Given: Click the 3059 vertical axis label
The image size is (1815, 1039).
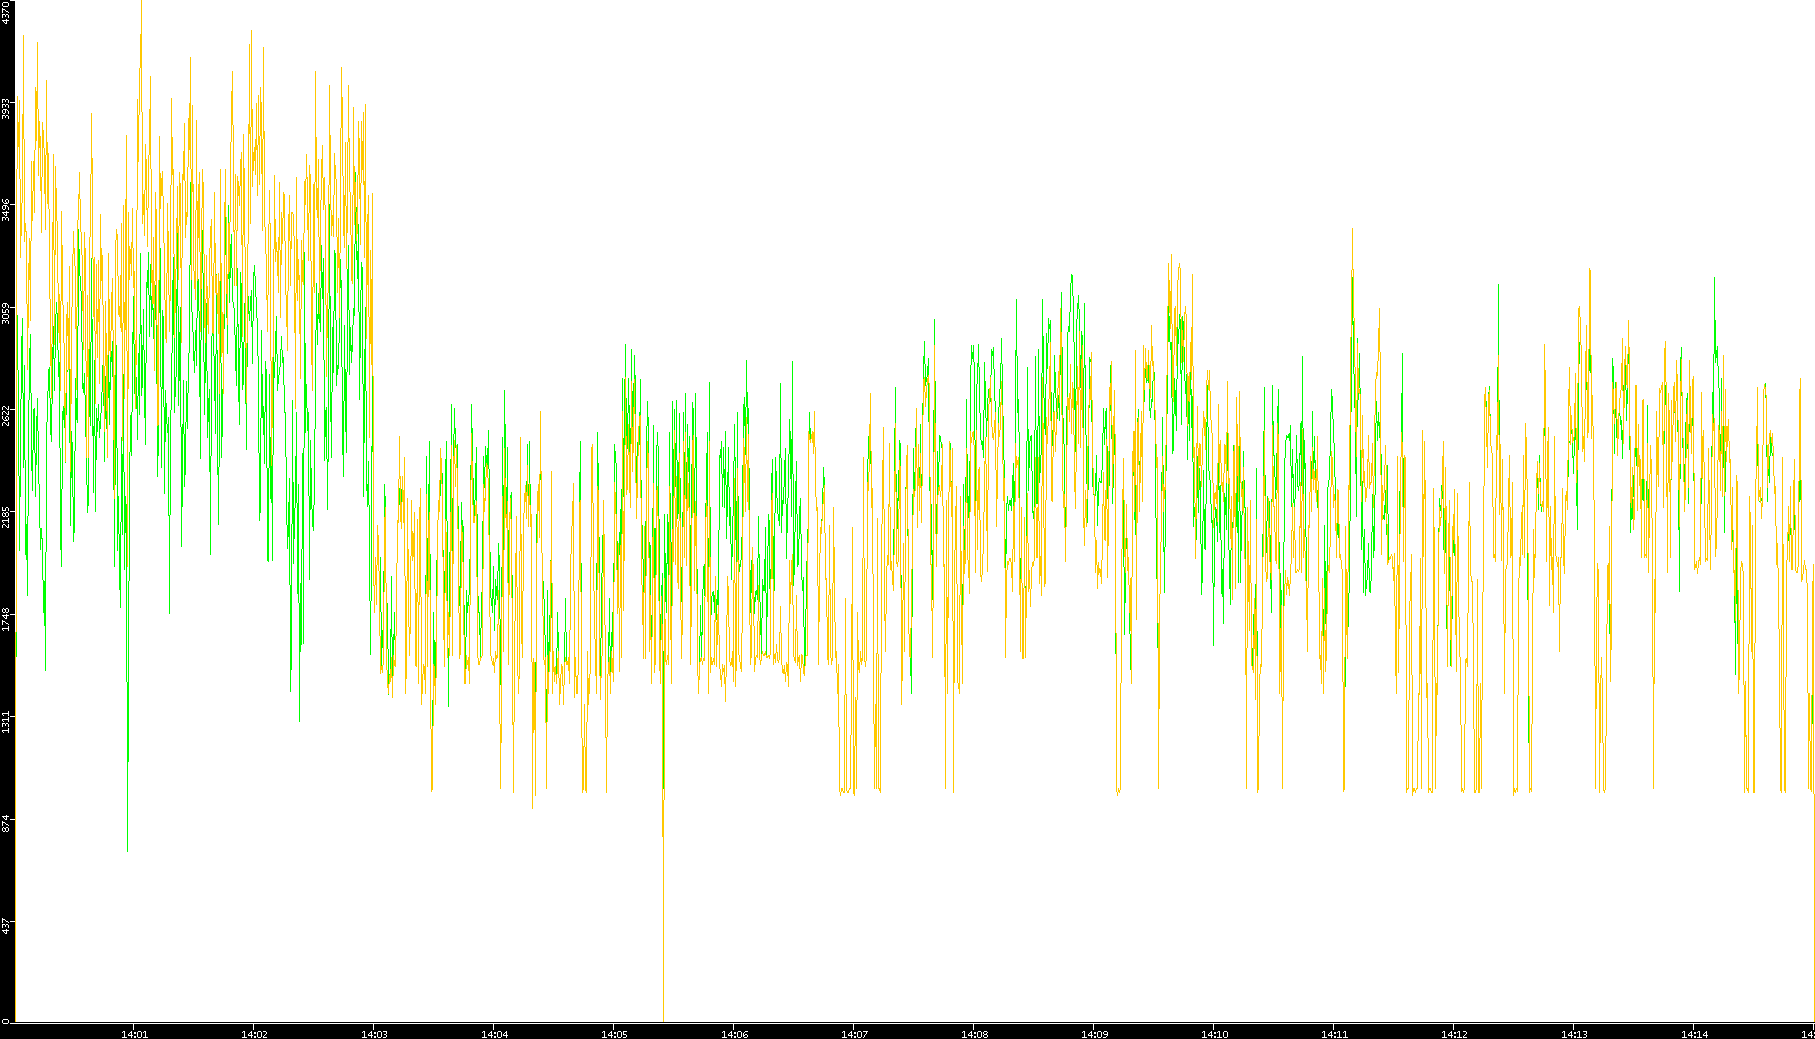Looking at the screenshot, I should tap(6, 313).
